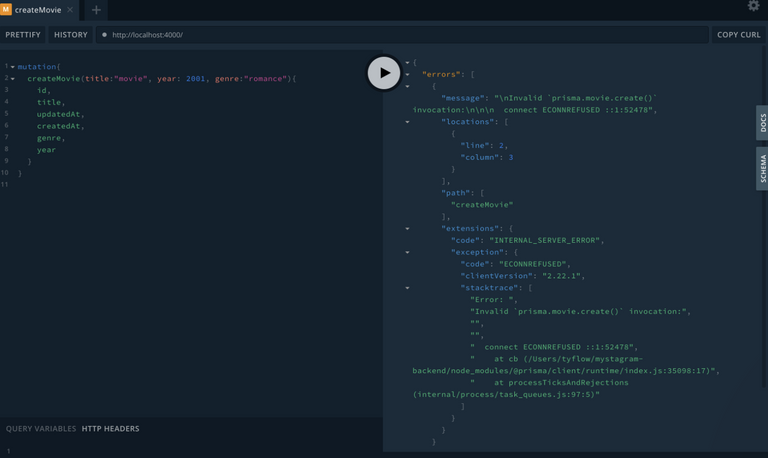Open the HISTORY panel
The height and width of the screenshot is (458, 768).
pyautogui.click(x=71, y=35)
